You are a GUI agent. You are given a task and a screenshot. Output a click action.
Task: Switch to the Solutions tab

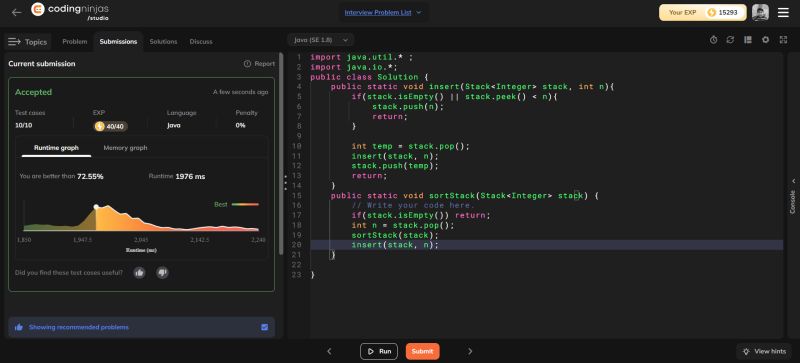(x=163, y=42)
